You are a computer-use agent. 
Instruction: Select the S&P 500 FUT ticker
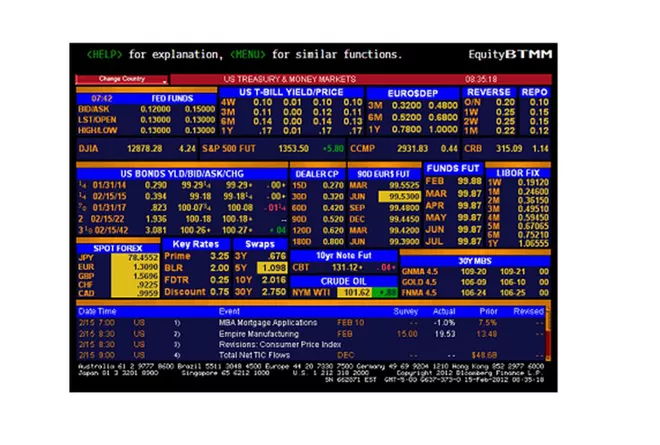[237, 148]
